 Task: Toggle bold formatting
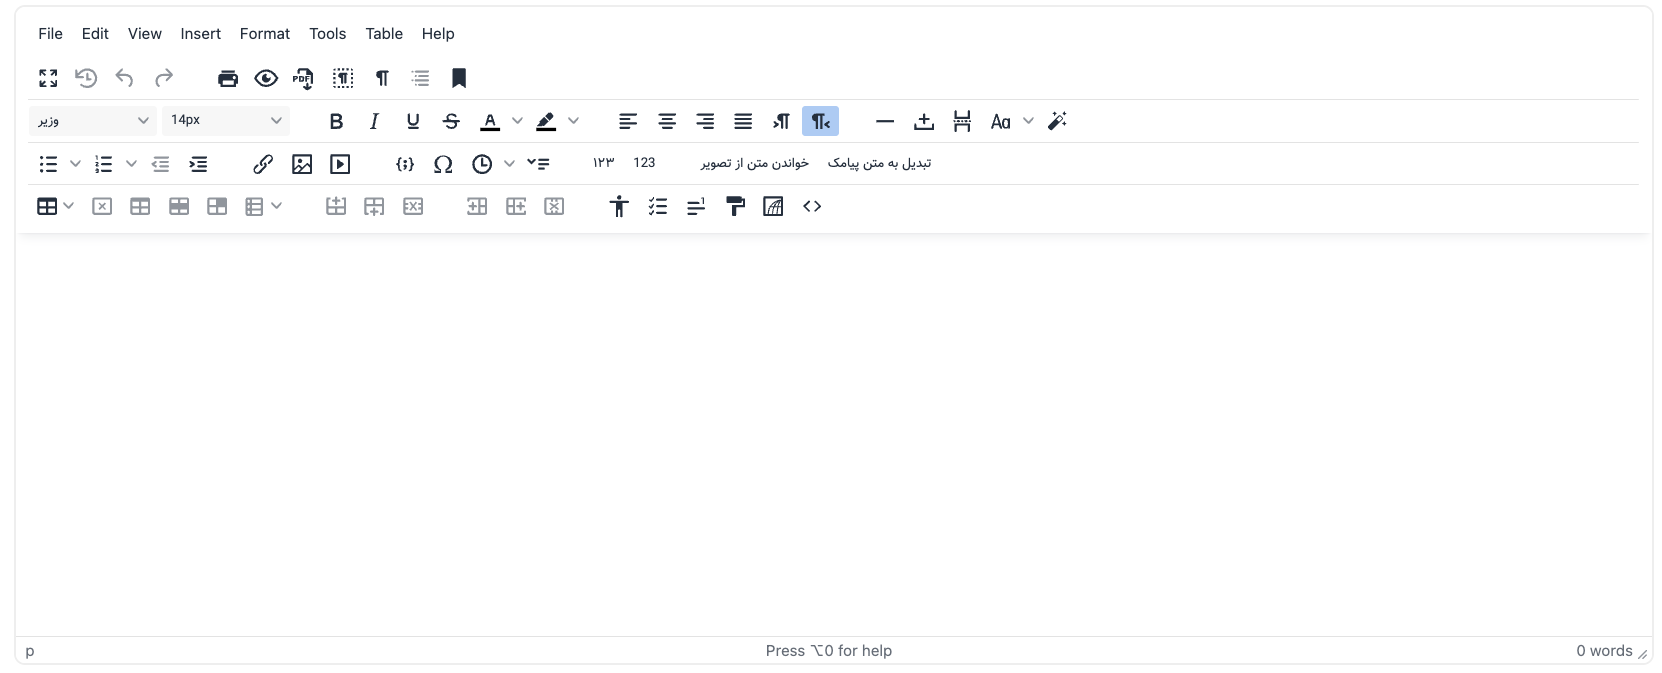click(x=336, y=121)
